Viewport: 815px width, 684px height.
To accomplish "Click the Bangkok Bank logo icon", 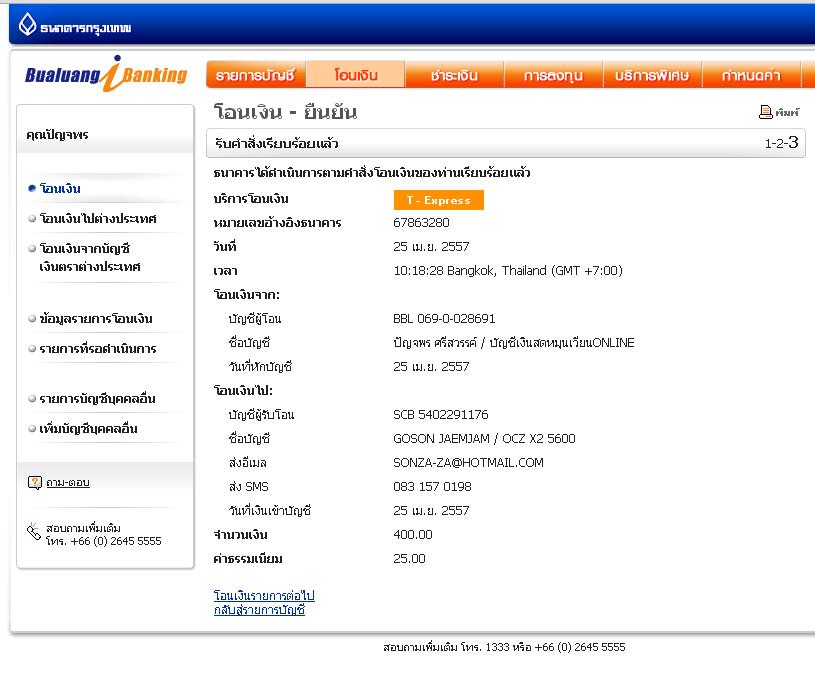I will [x=27, y=24].
